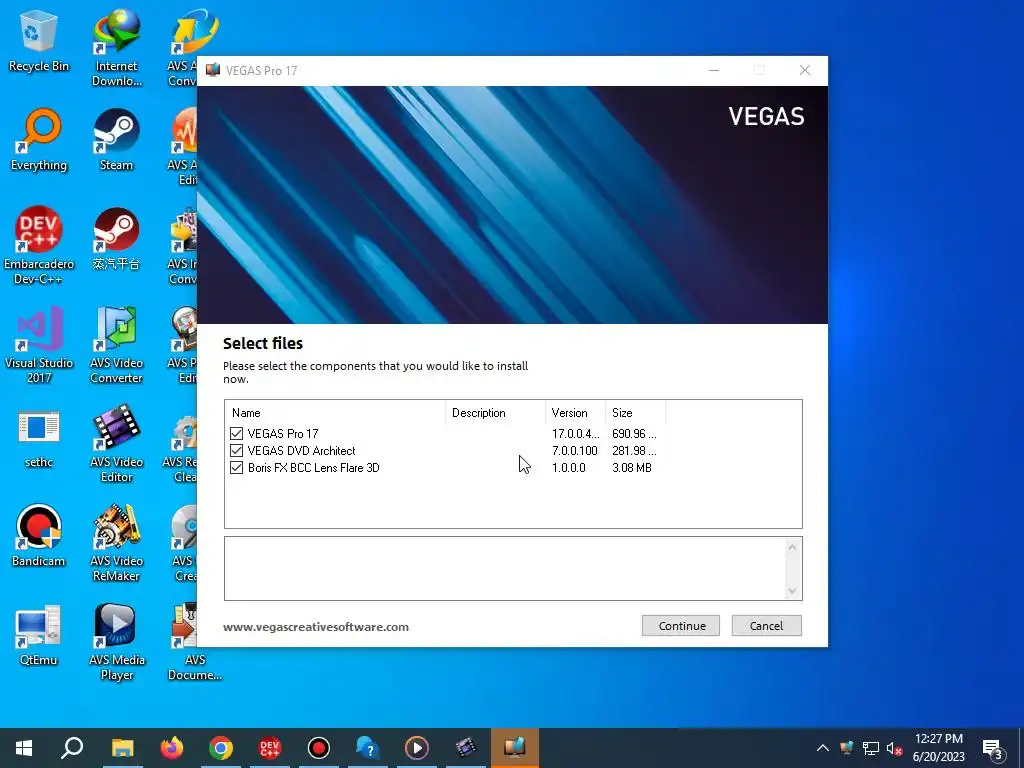Select AVS Document Converter desktop icon

point(195,643)
